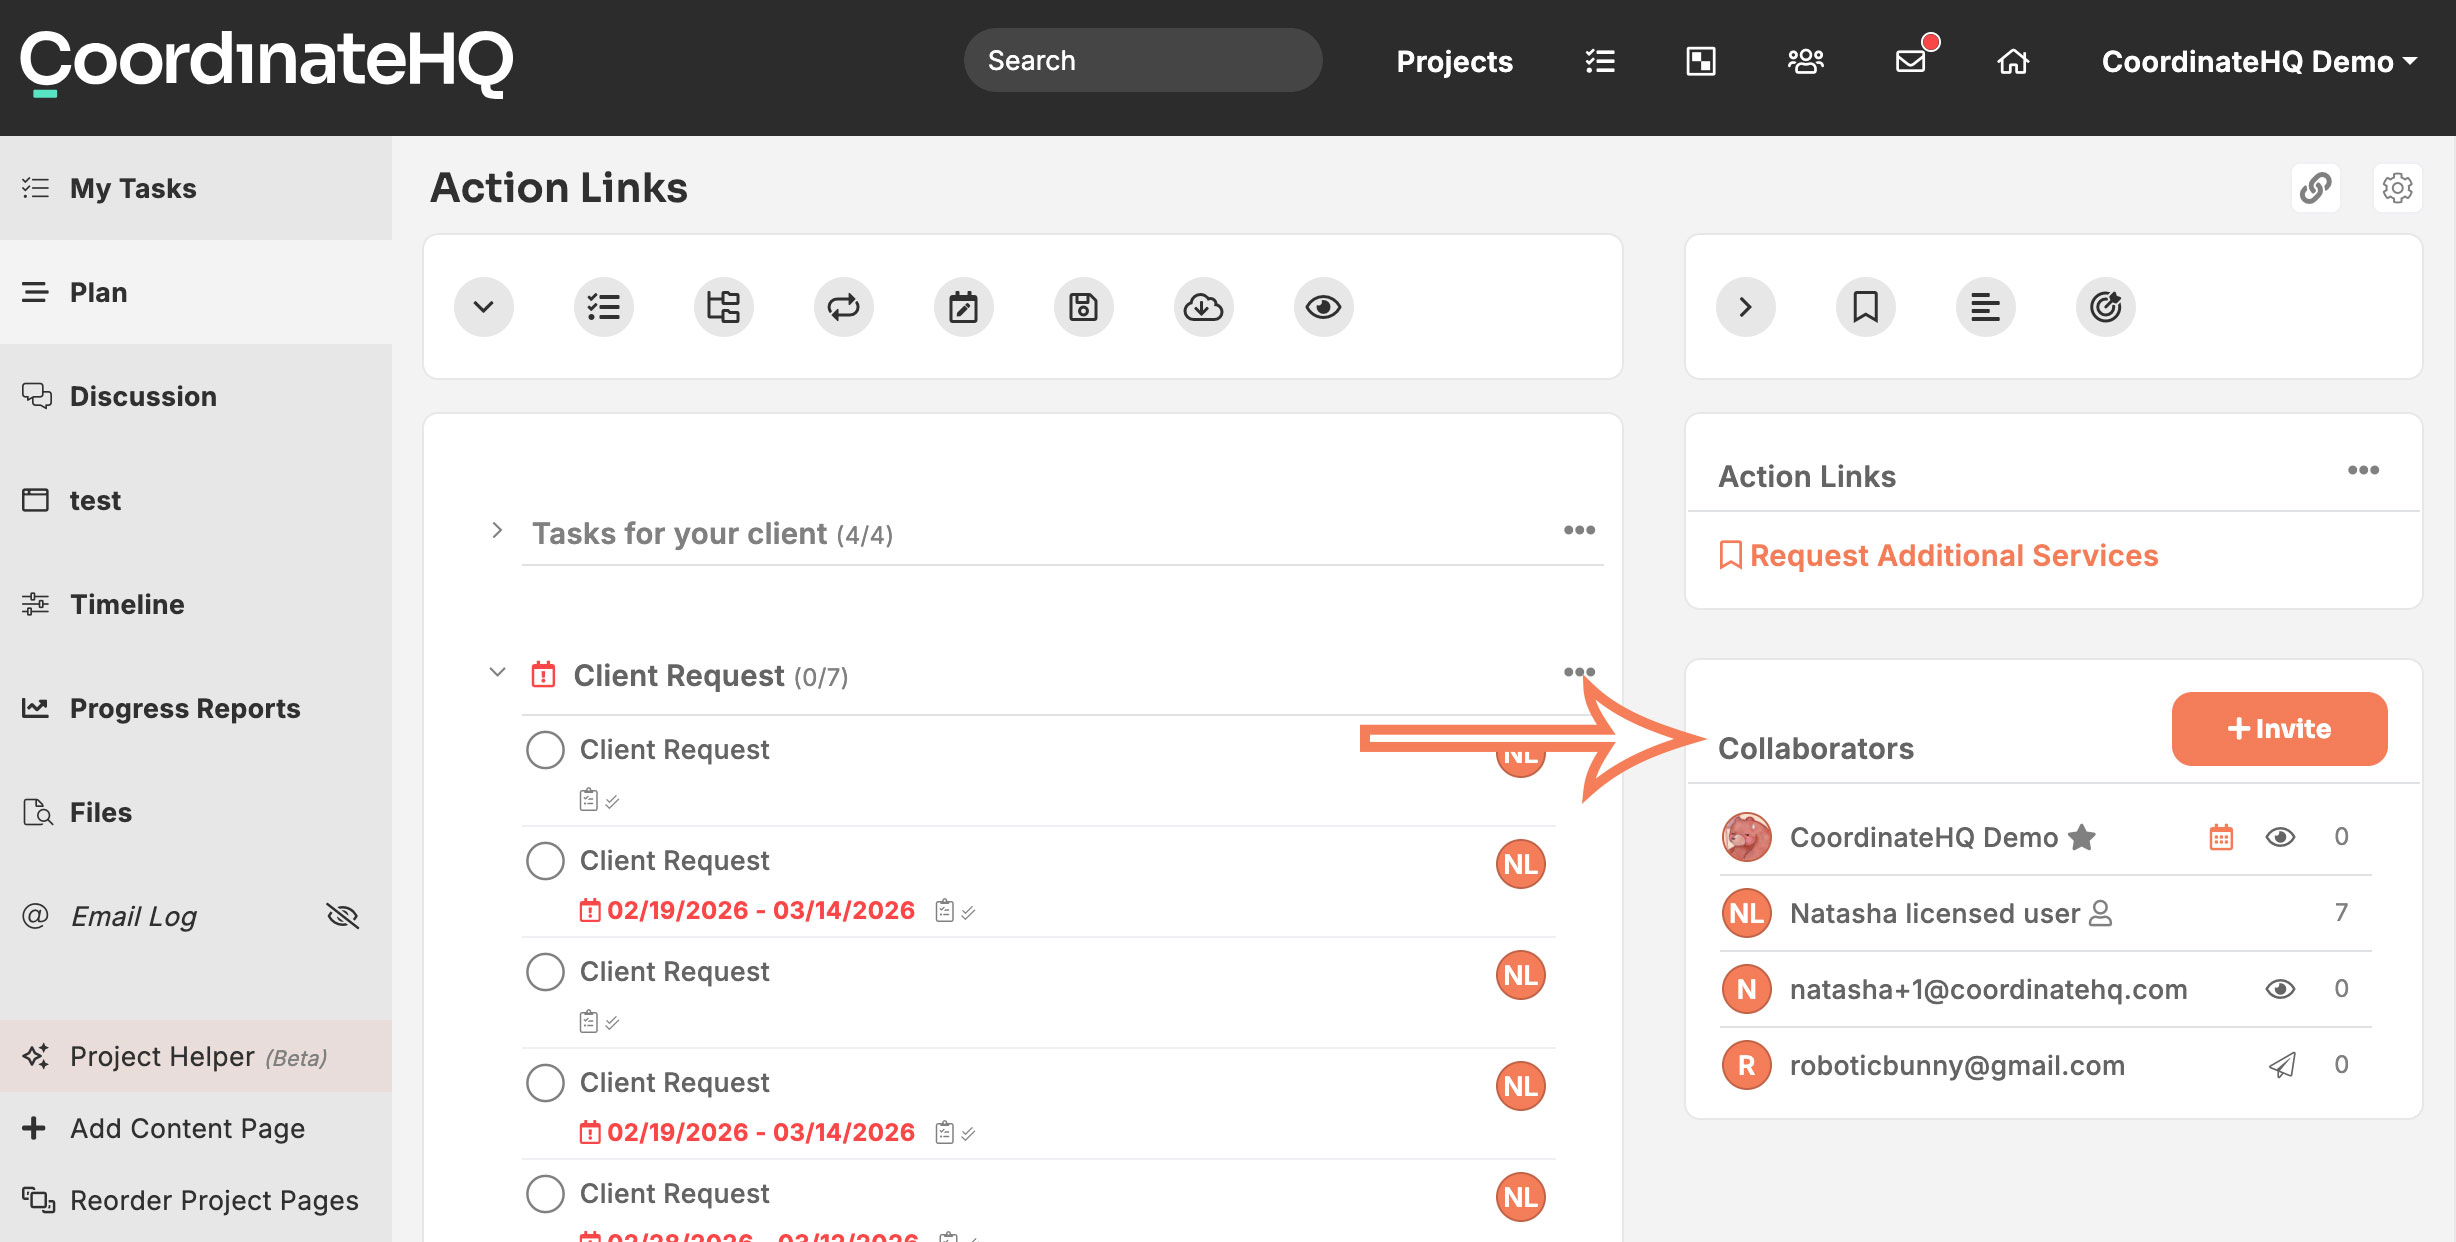
Task: Click CoordinateHQ Demo collaborator avatar picture
Action: coord(1747,837)
